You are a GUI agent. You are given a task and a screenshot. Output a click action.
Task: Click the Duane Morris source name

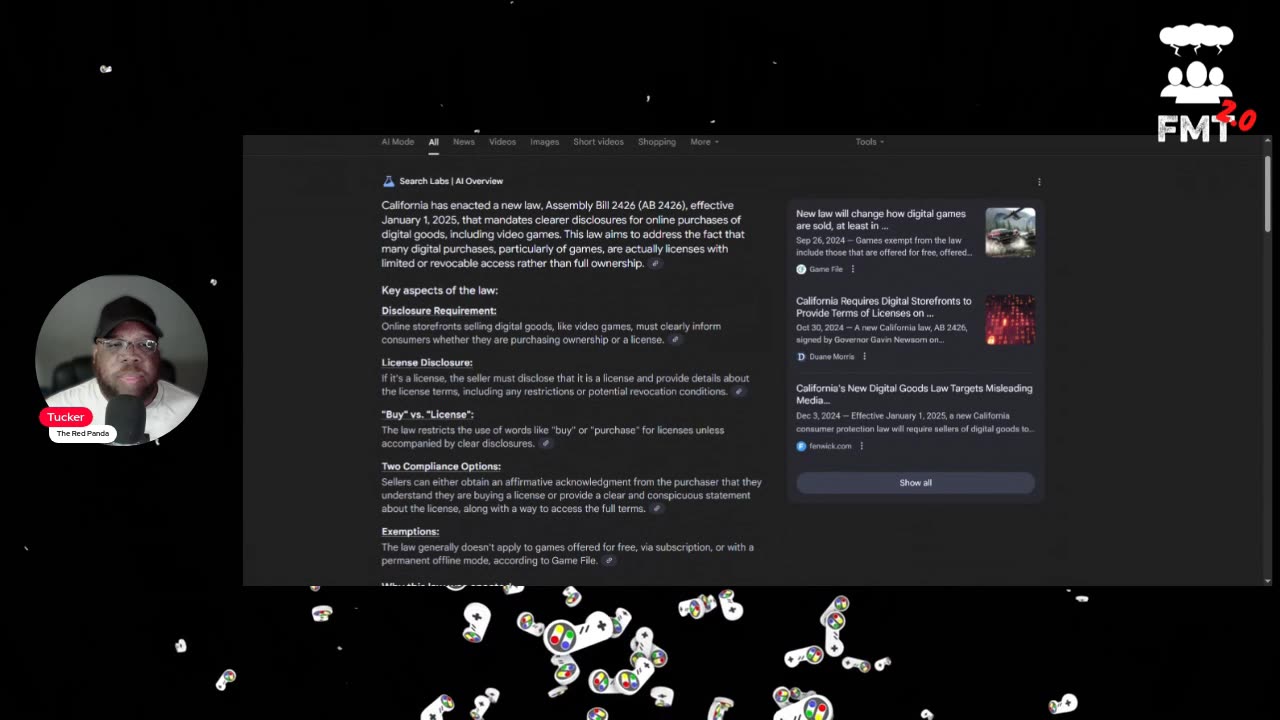[832, 357]
